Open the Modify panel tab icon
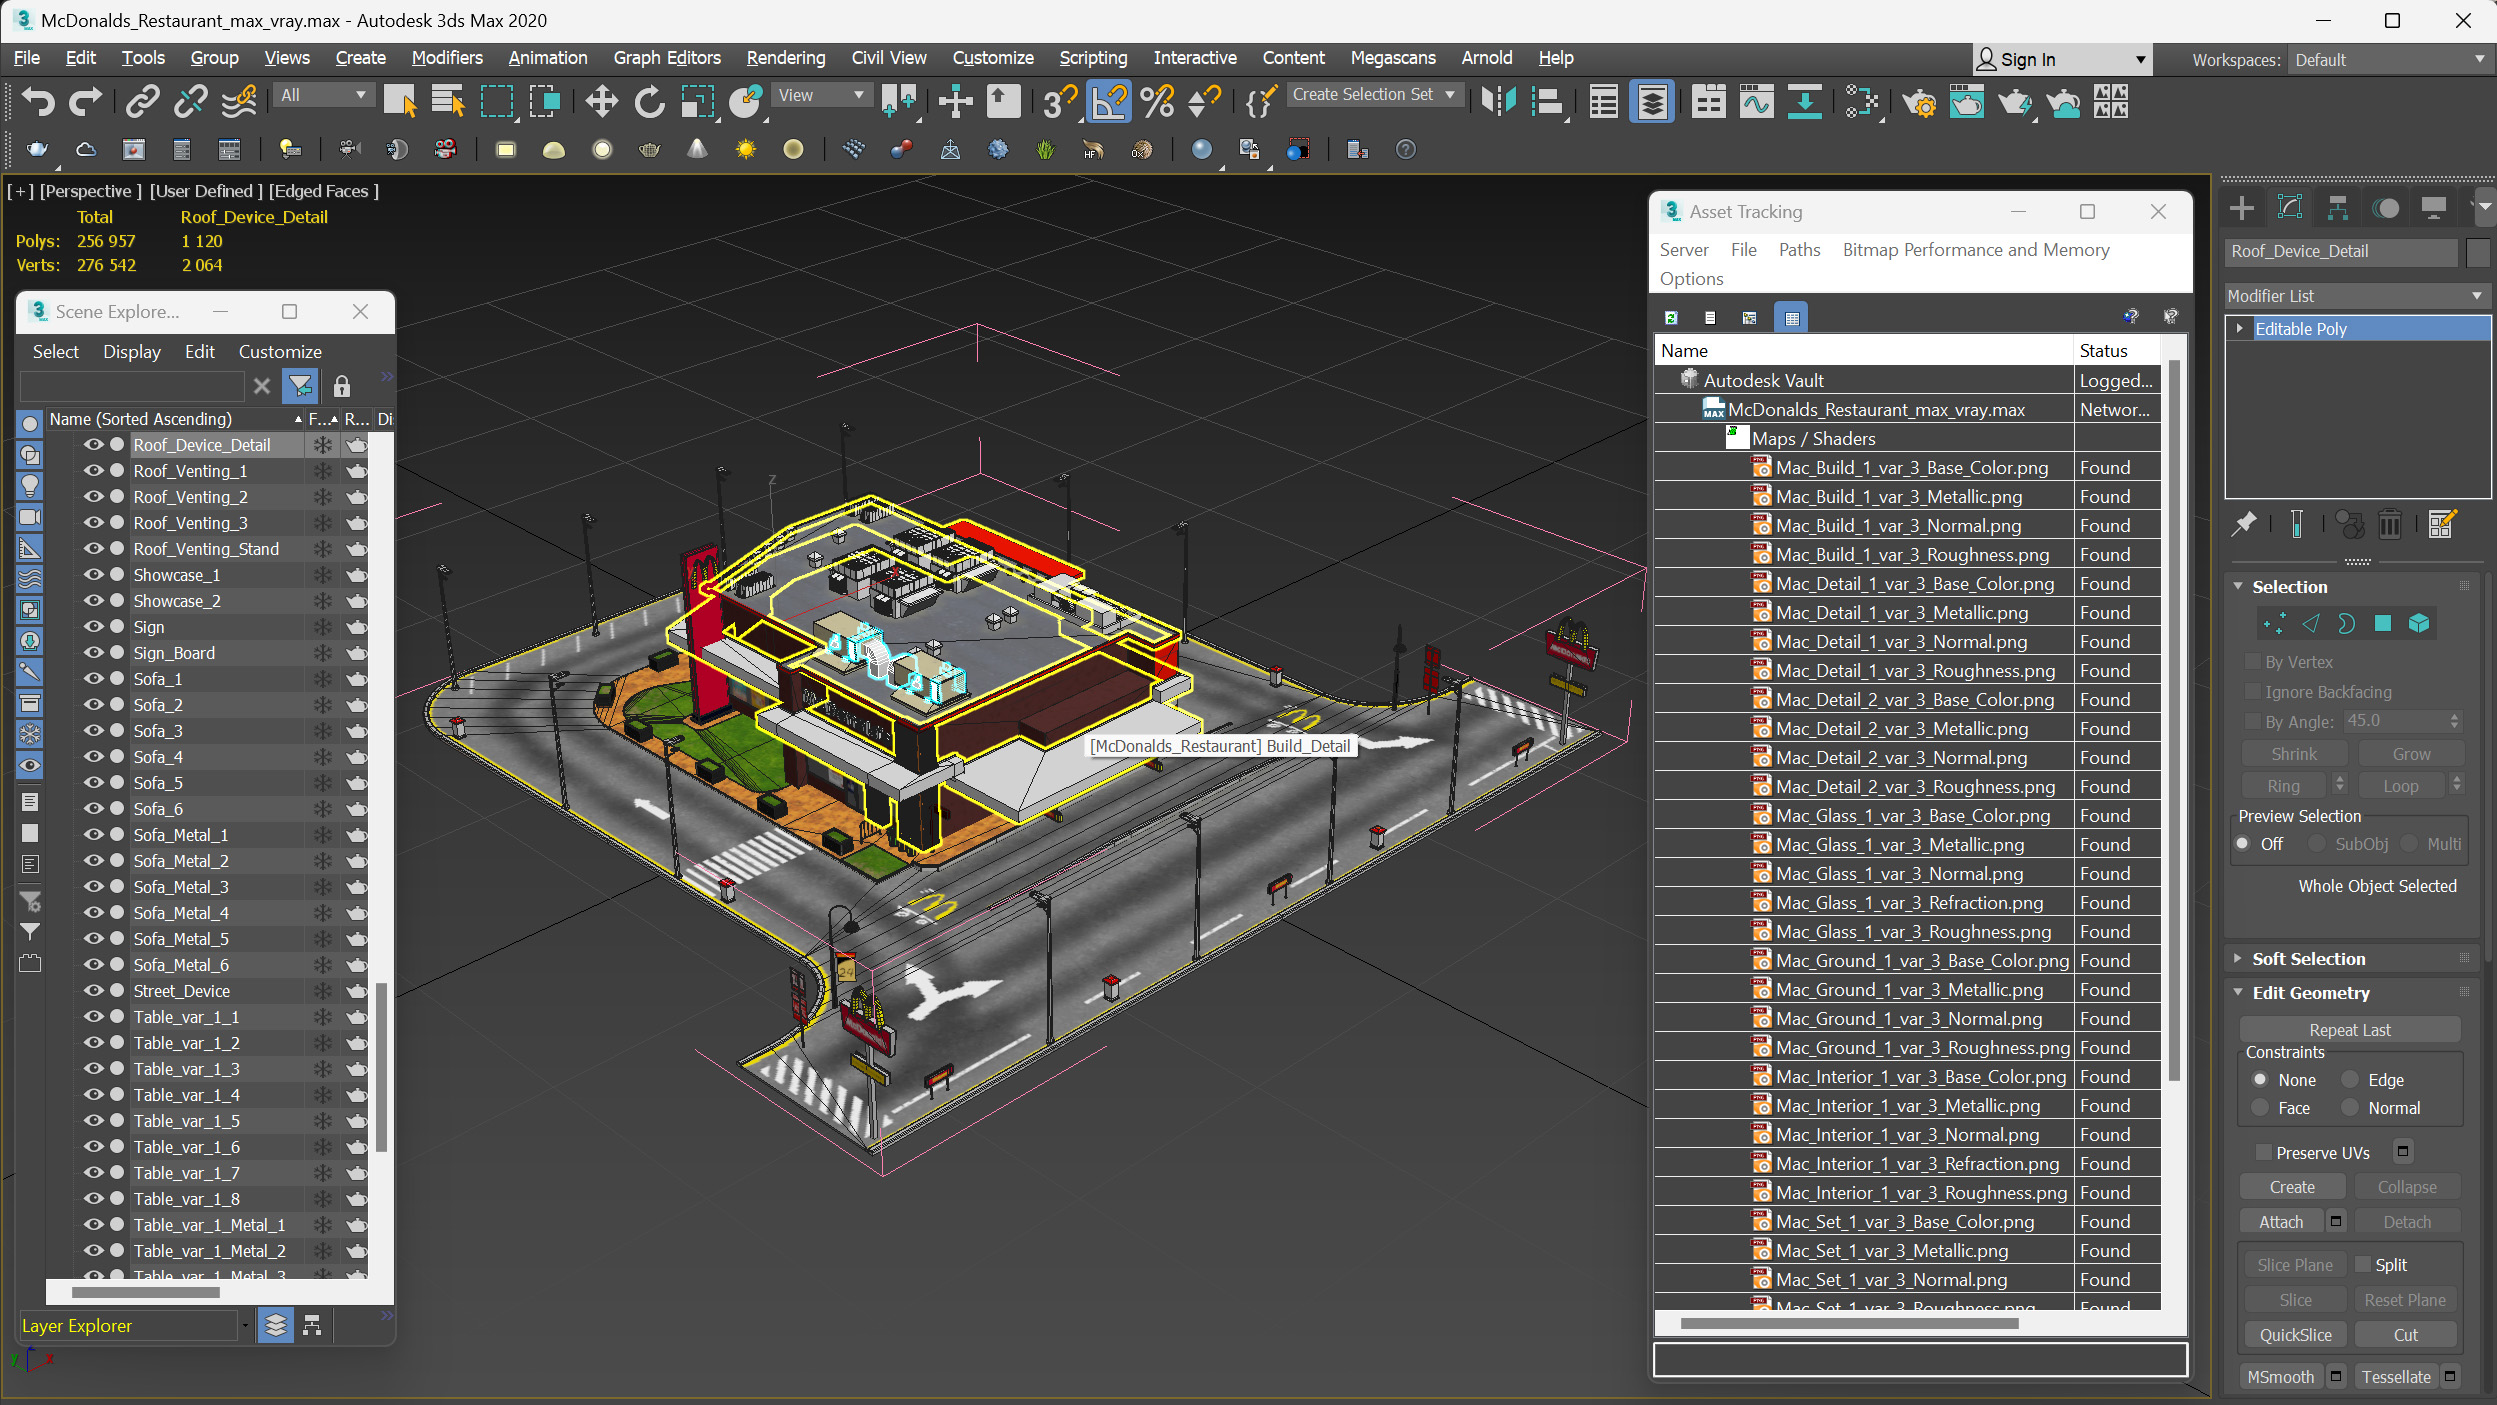The width and height of the screenshot is (2497, 1405). [x=2289, y=207]
